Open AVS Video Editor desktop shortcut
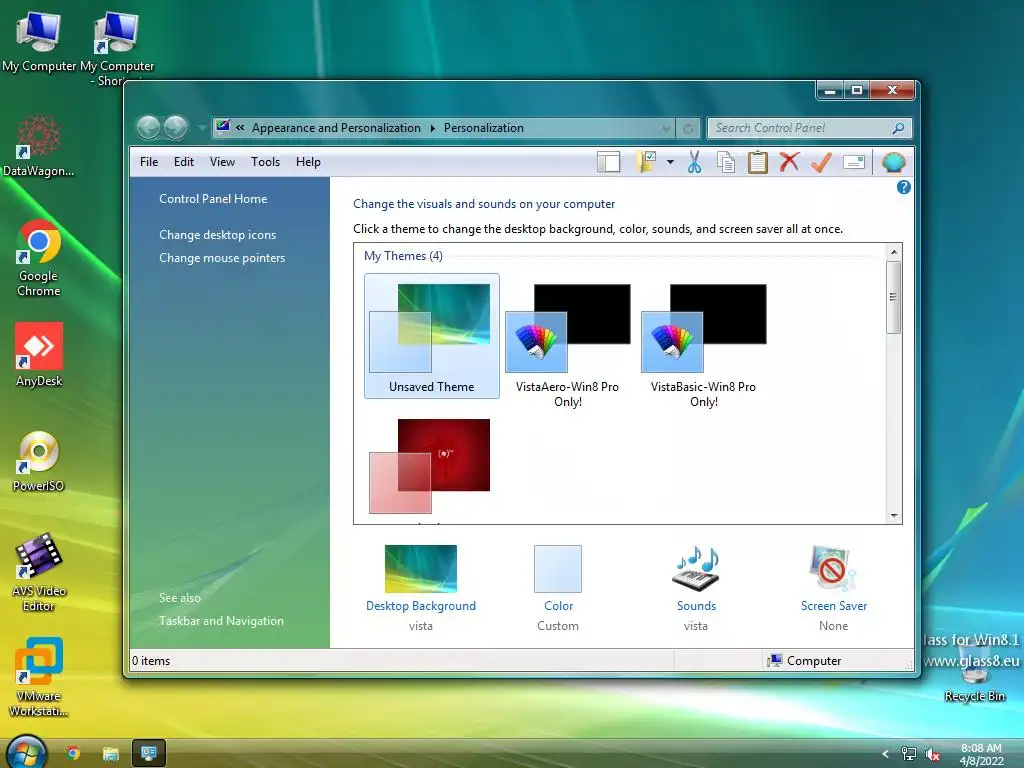1024x768 pixels. [39, 573]
